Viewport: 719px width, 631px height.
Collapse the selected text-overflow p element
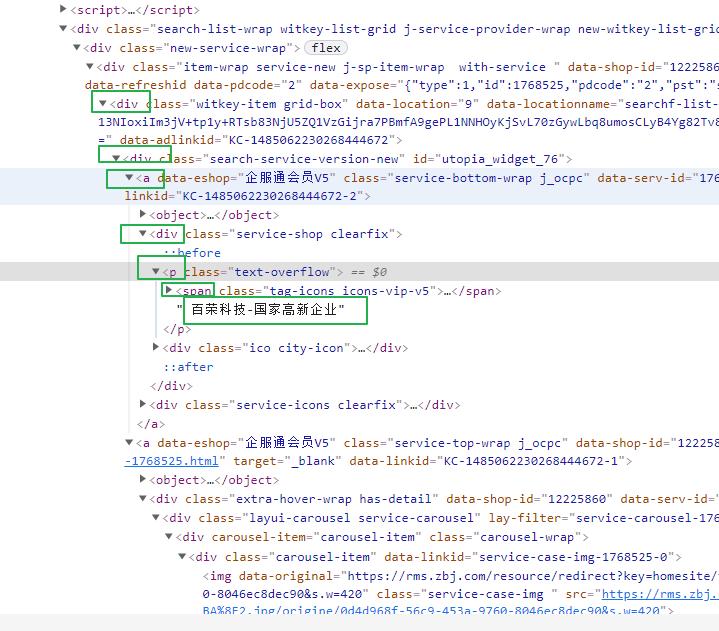point(156,271)
